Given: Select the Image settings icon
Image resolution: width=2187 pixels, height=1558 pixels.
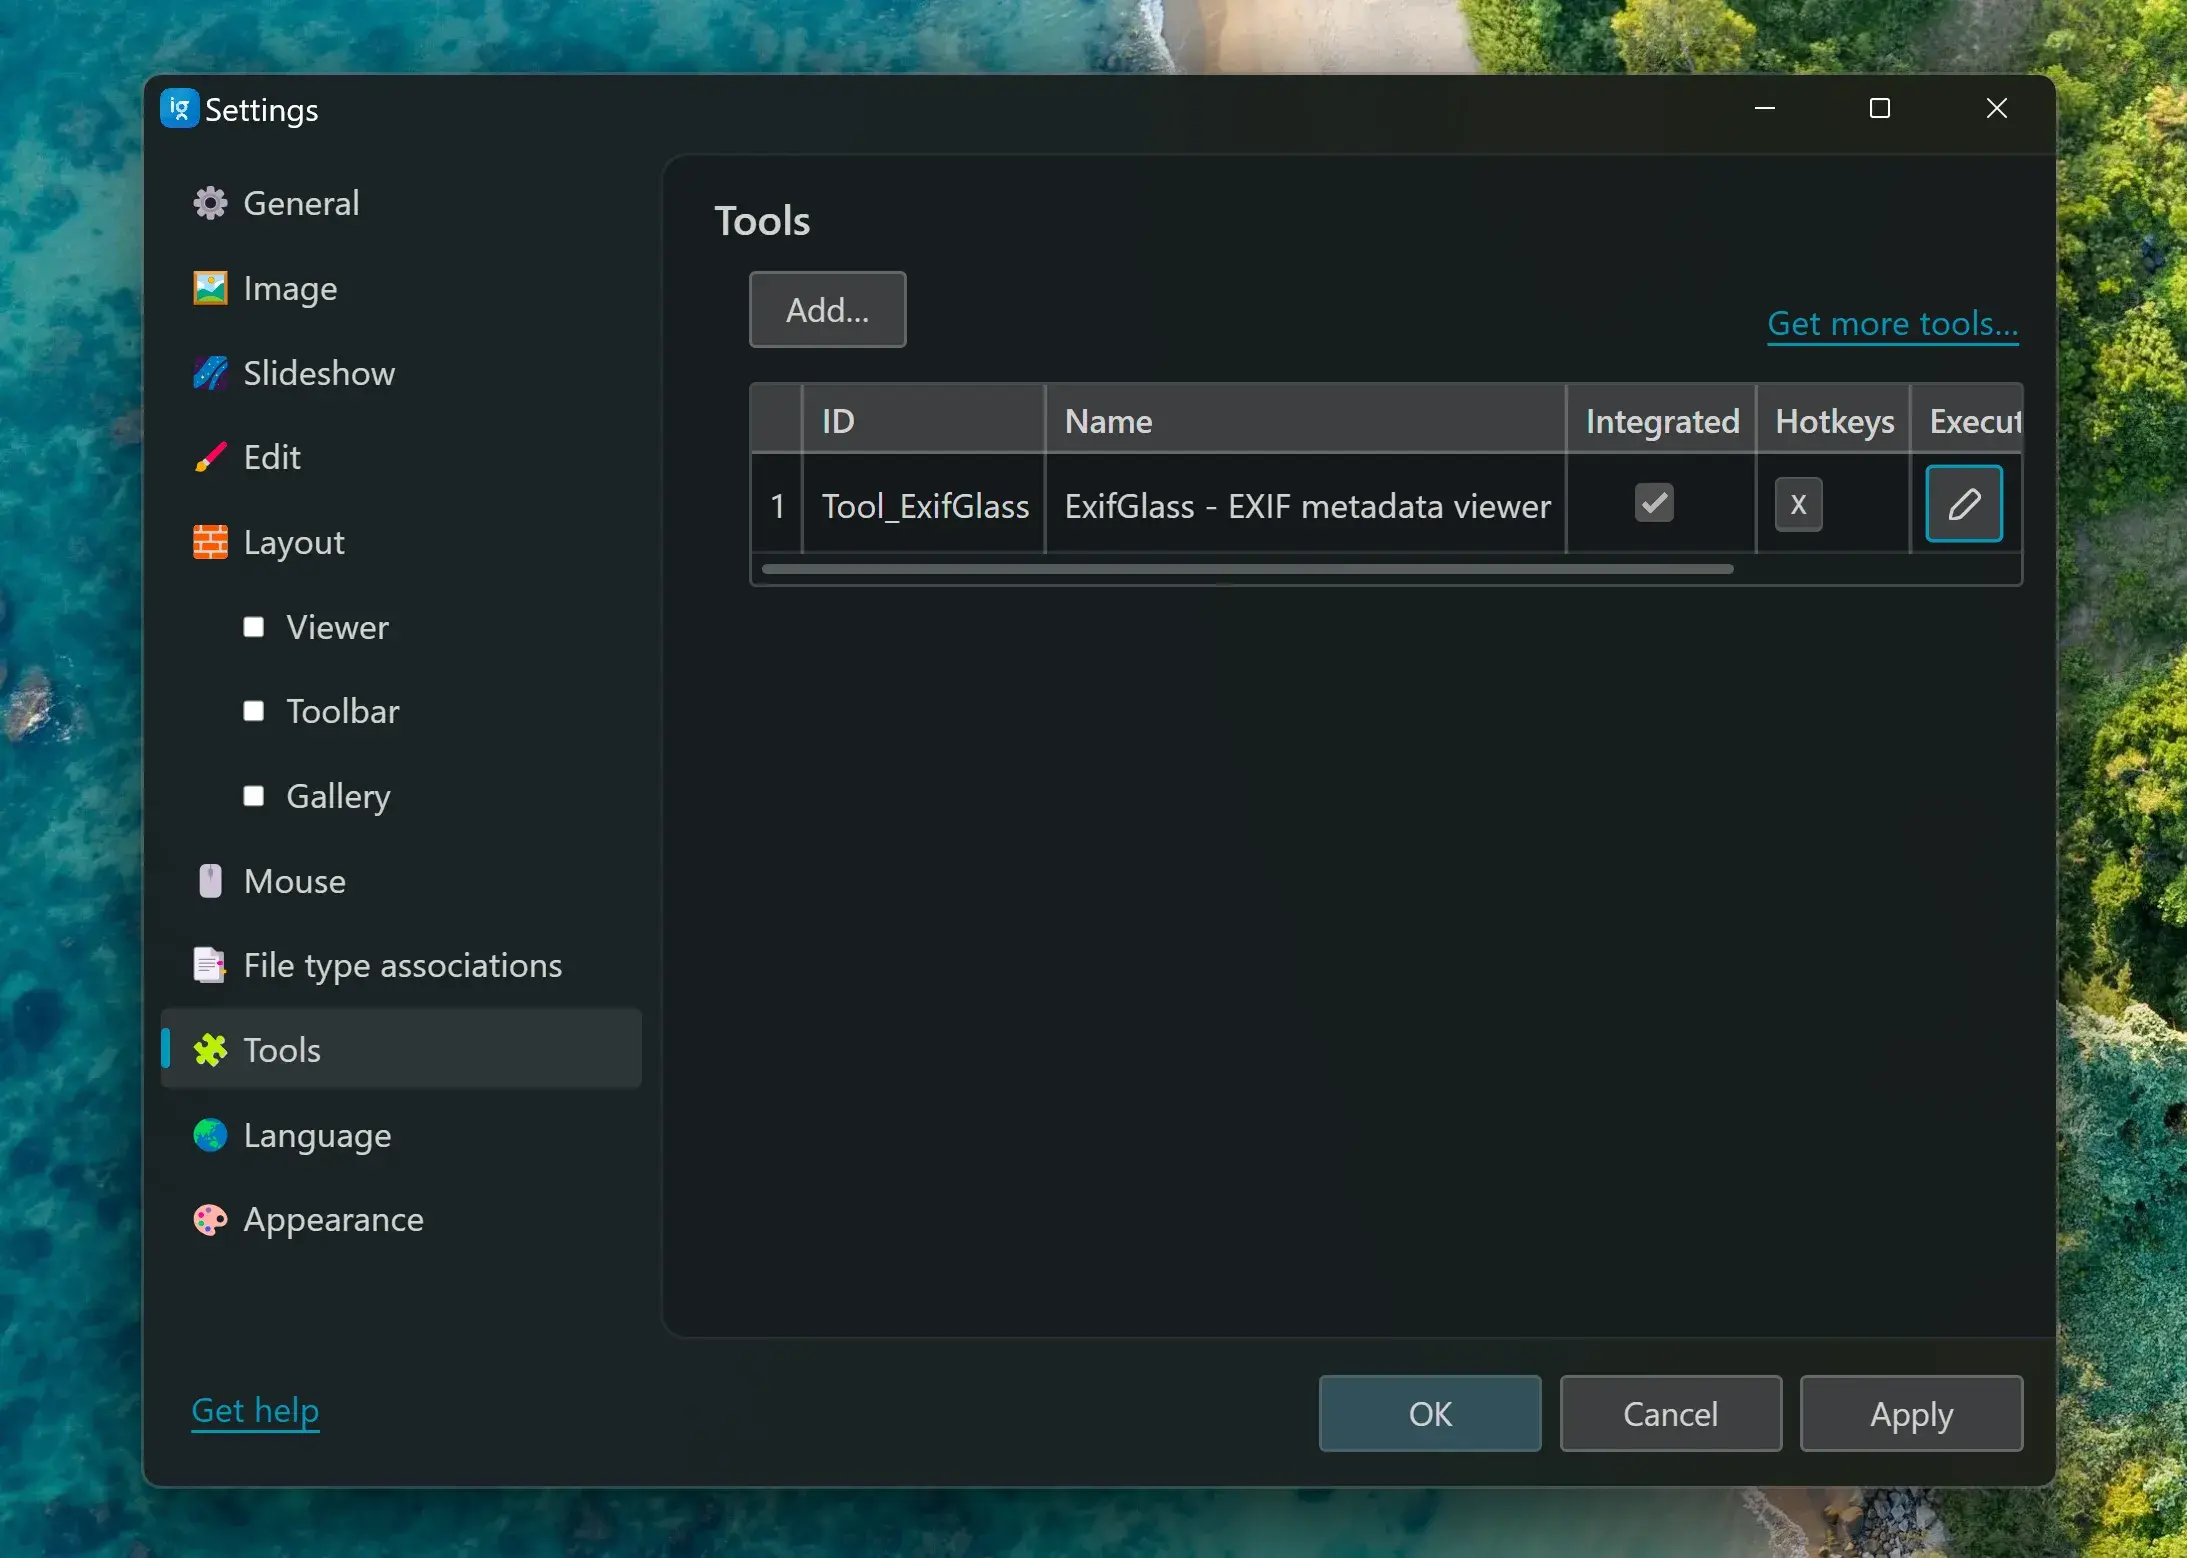Looking at the screenshot, I should coord(210,289).
